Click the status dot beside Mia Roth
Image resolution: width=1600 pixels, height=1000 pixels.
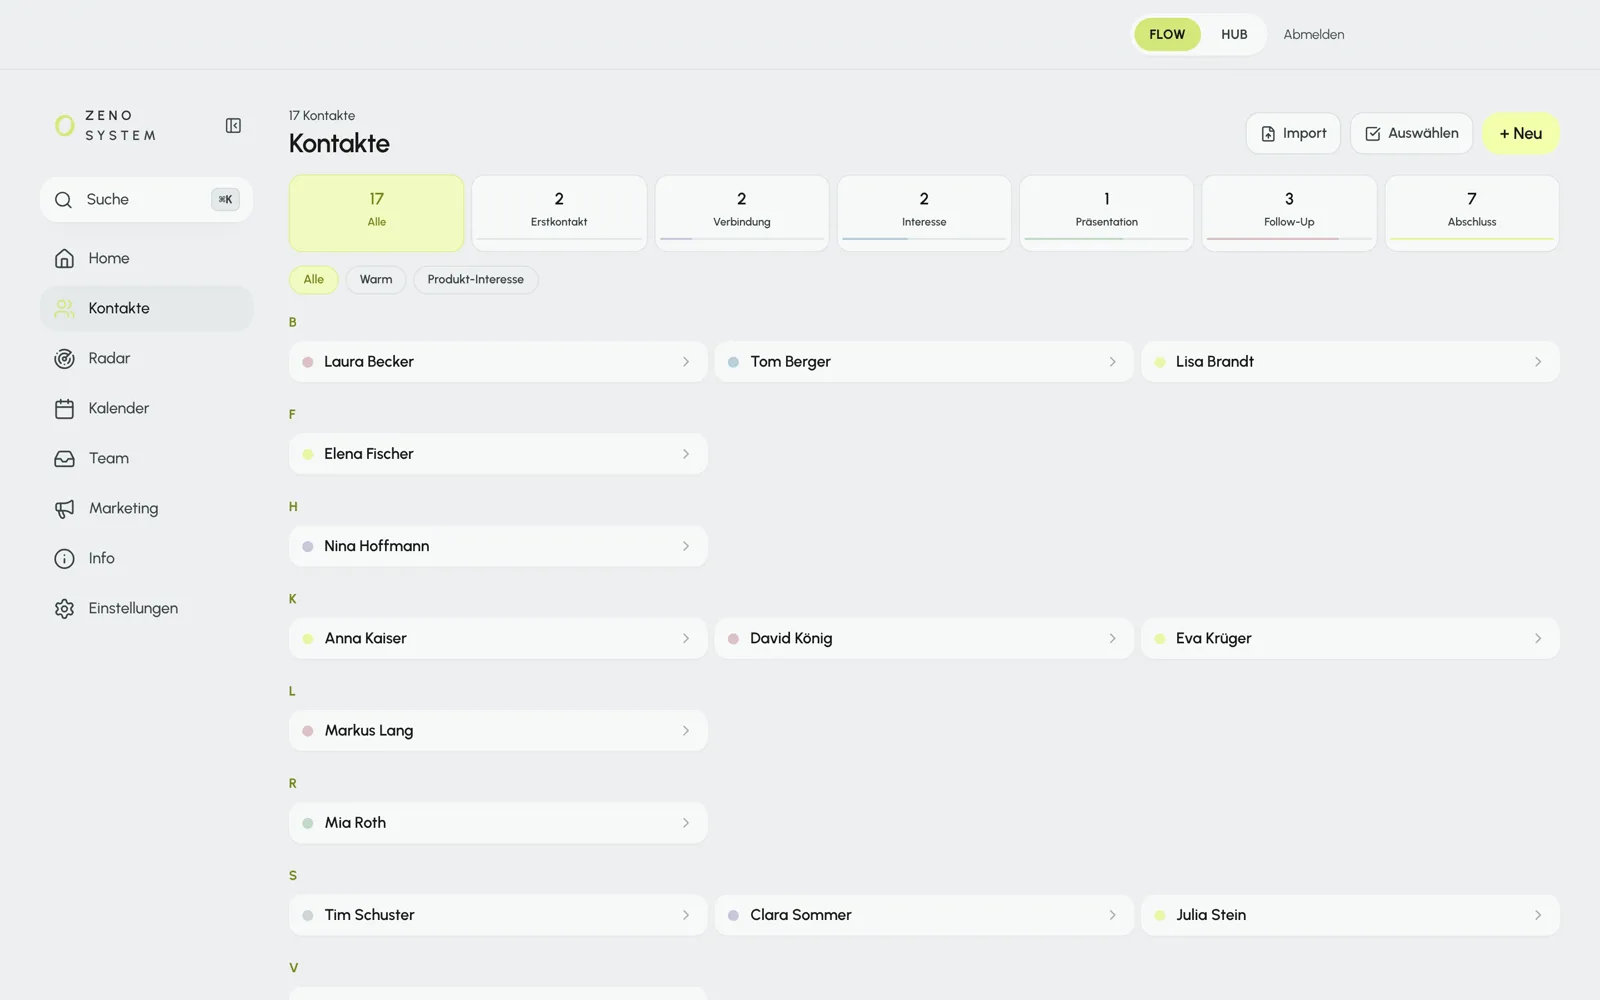pos(308,823)
